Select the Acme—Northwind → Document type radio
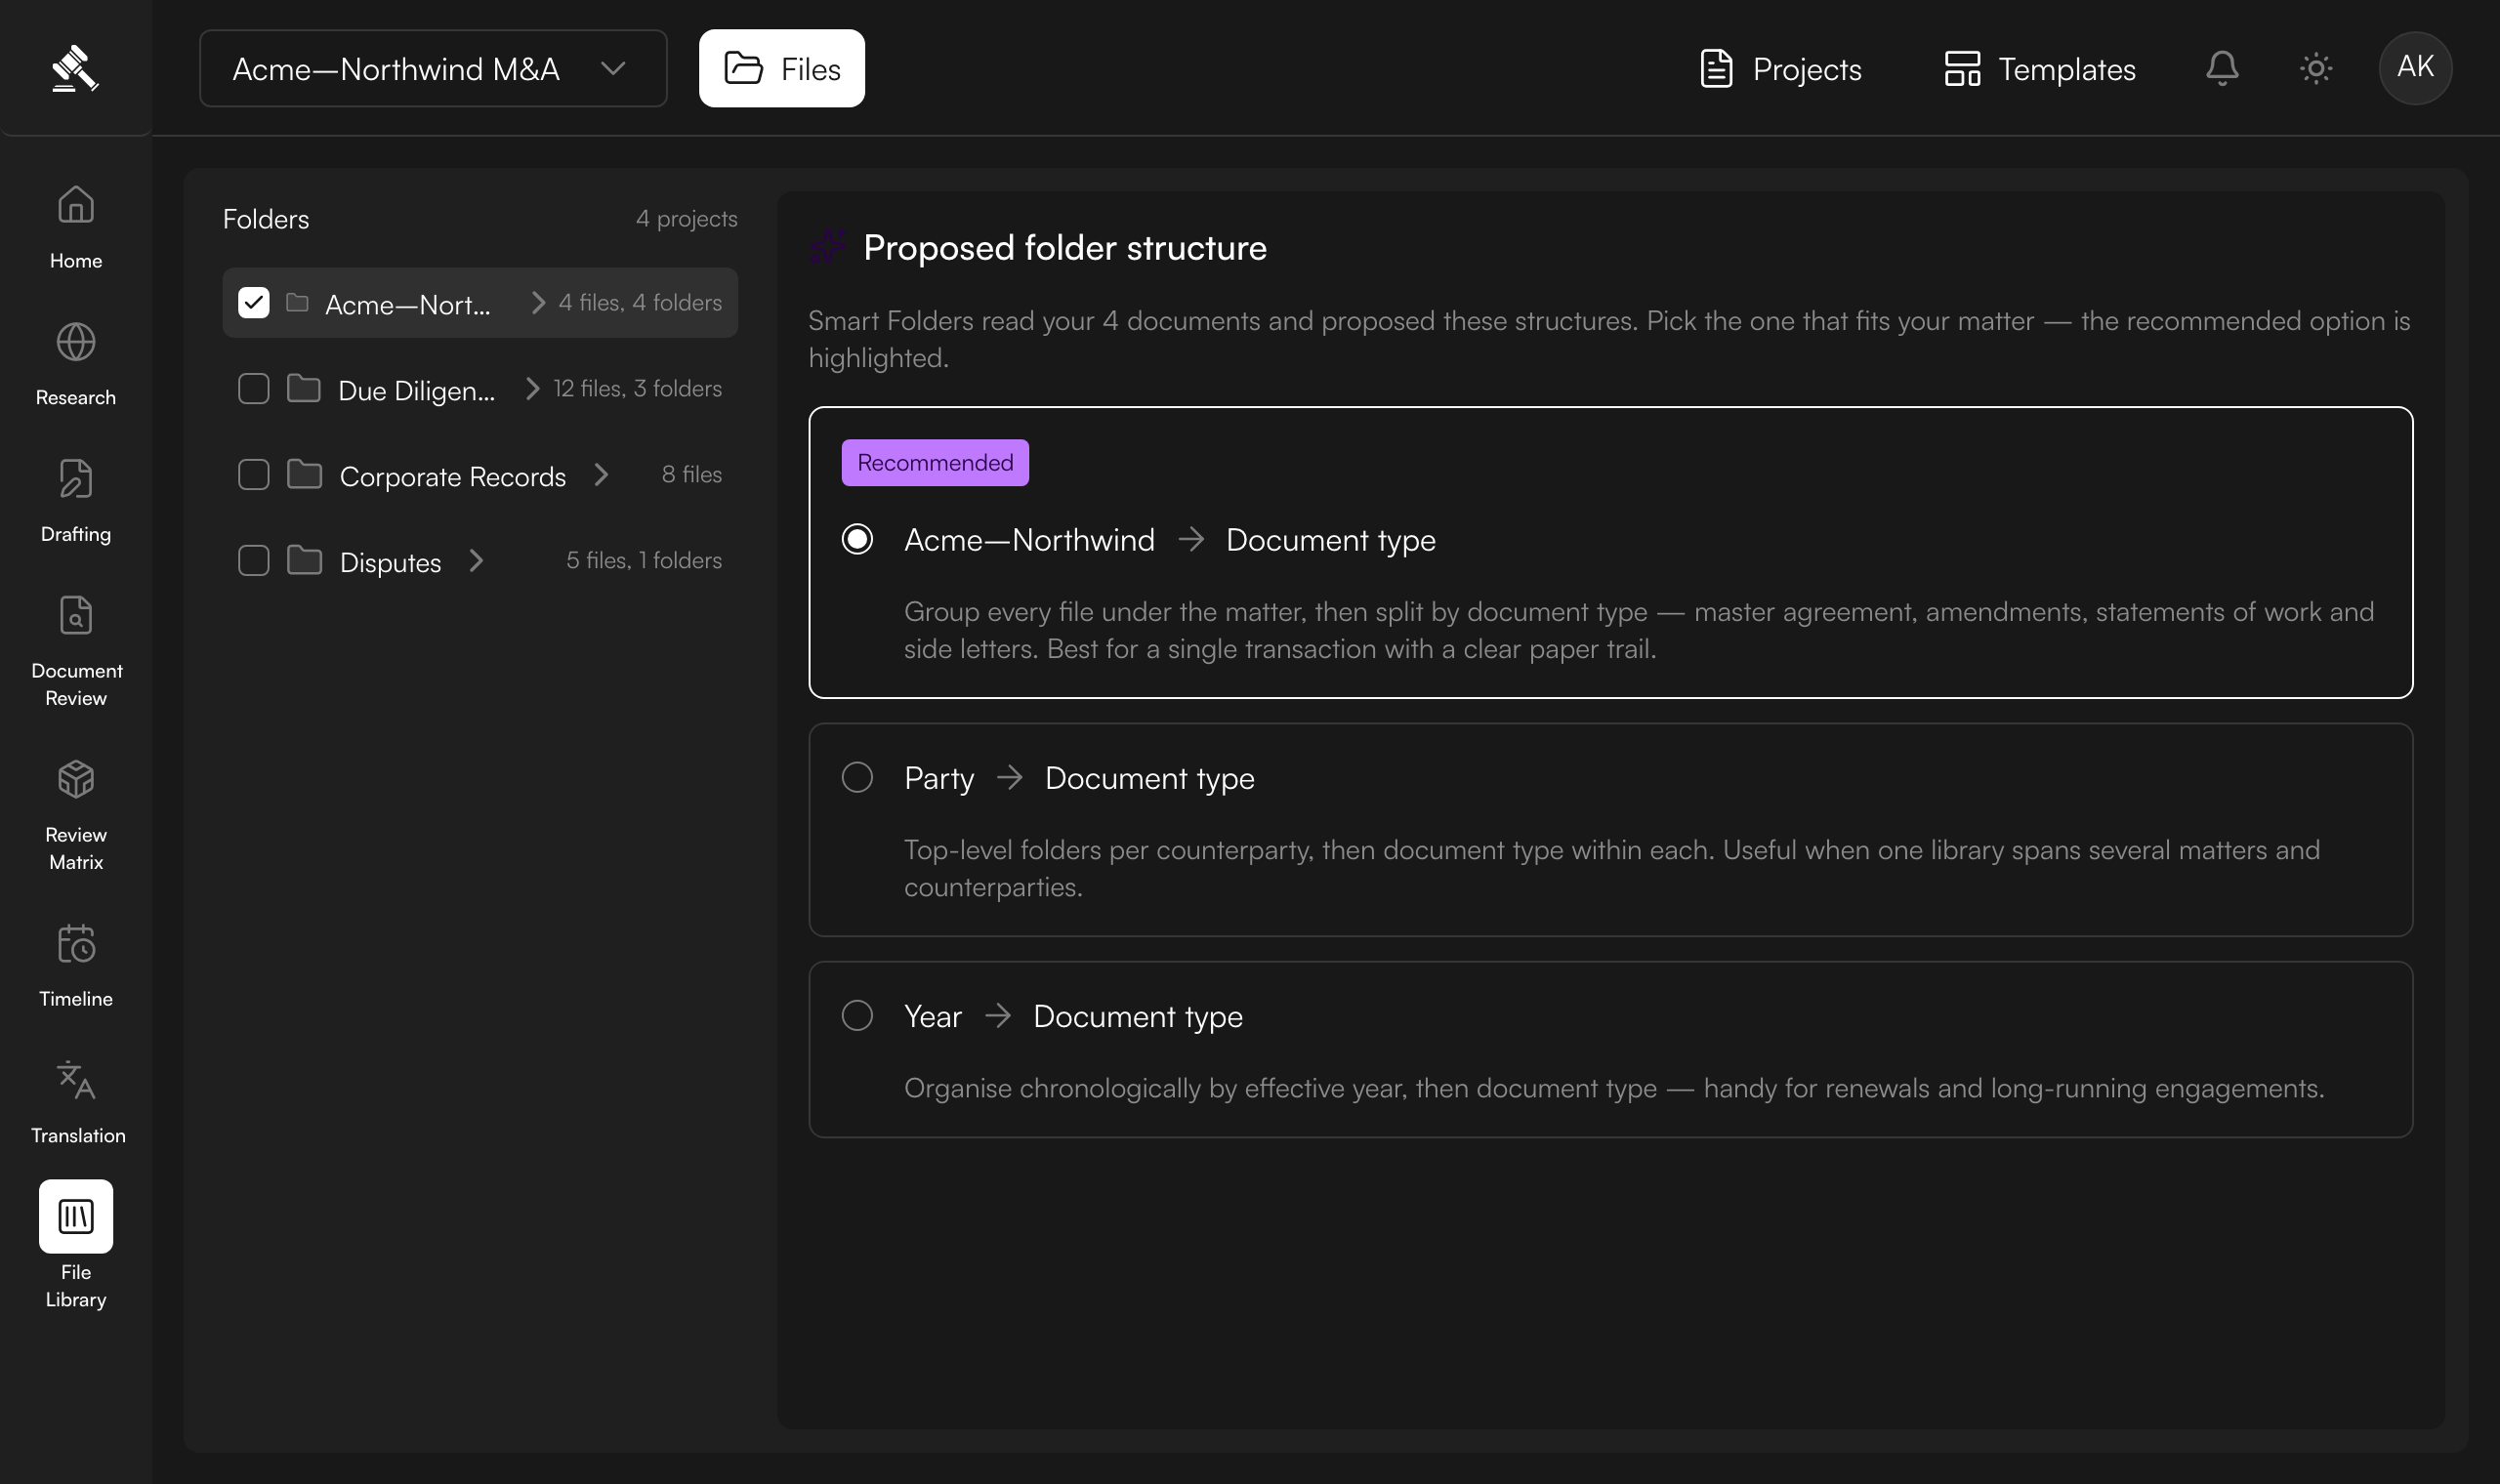Image resolution: width=2500 pixels, height=1484 pixels. pos(857,539)
